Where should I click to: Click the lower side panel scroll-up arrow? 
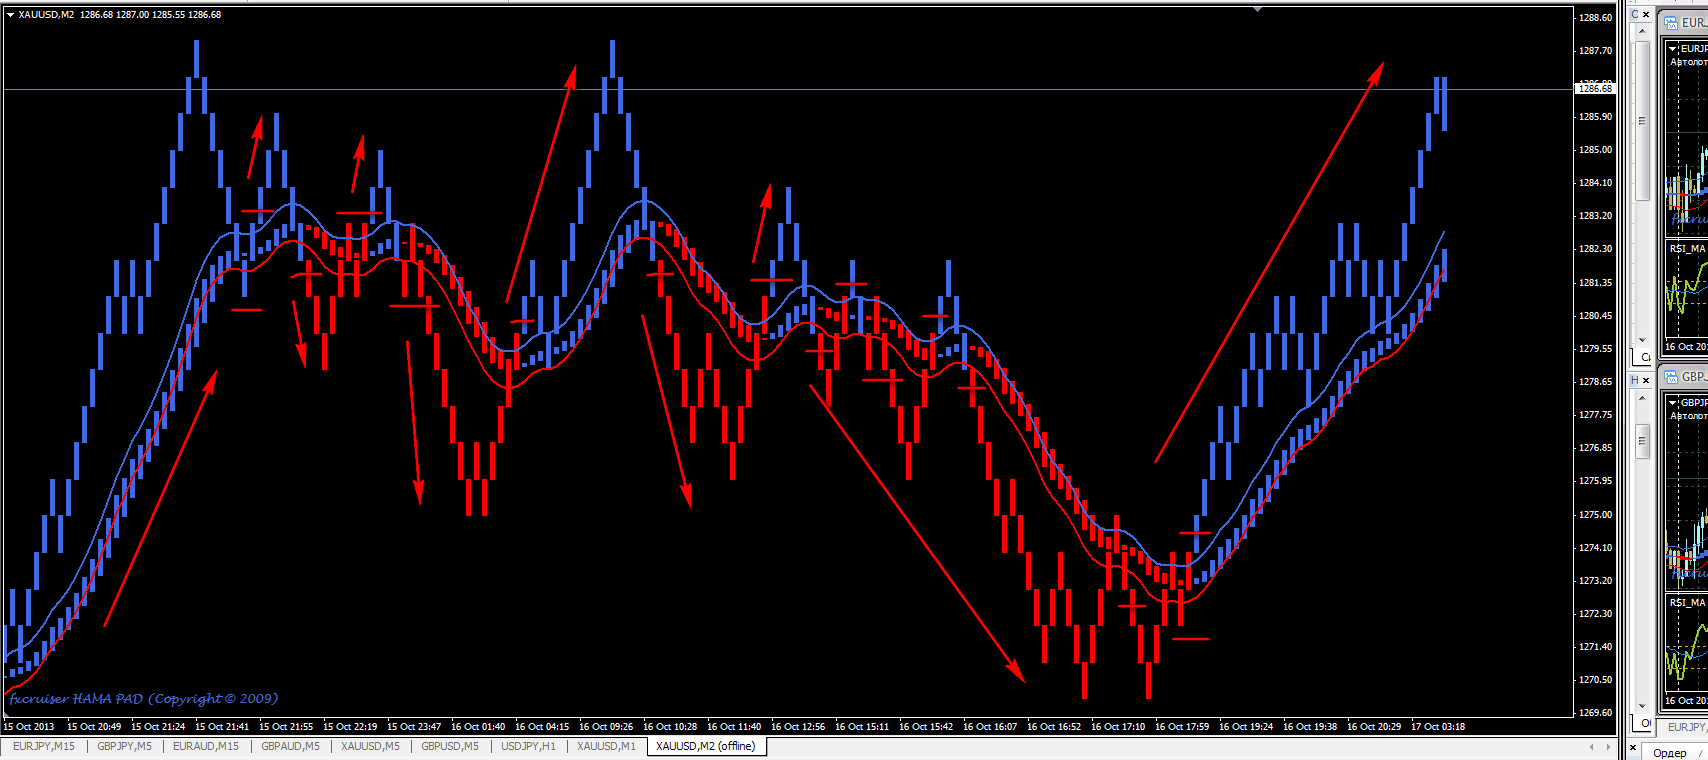click(1642, 398)
